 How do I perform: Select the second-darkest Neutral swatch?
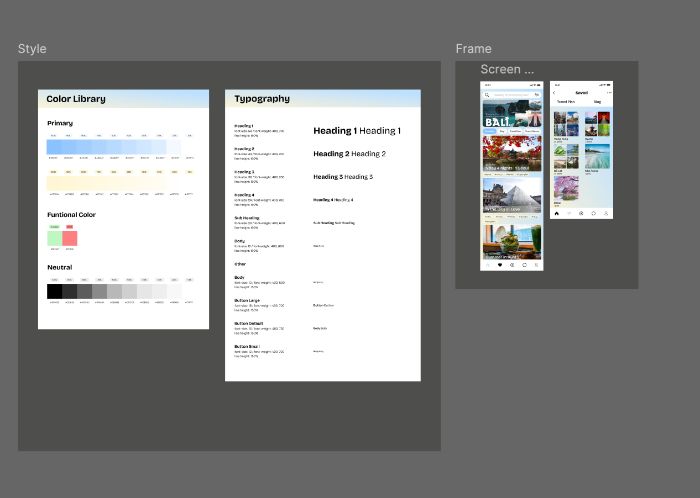(x=70, y=291)
